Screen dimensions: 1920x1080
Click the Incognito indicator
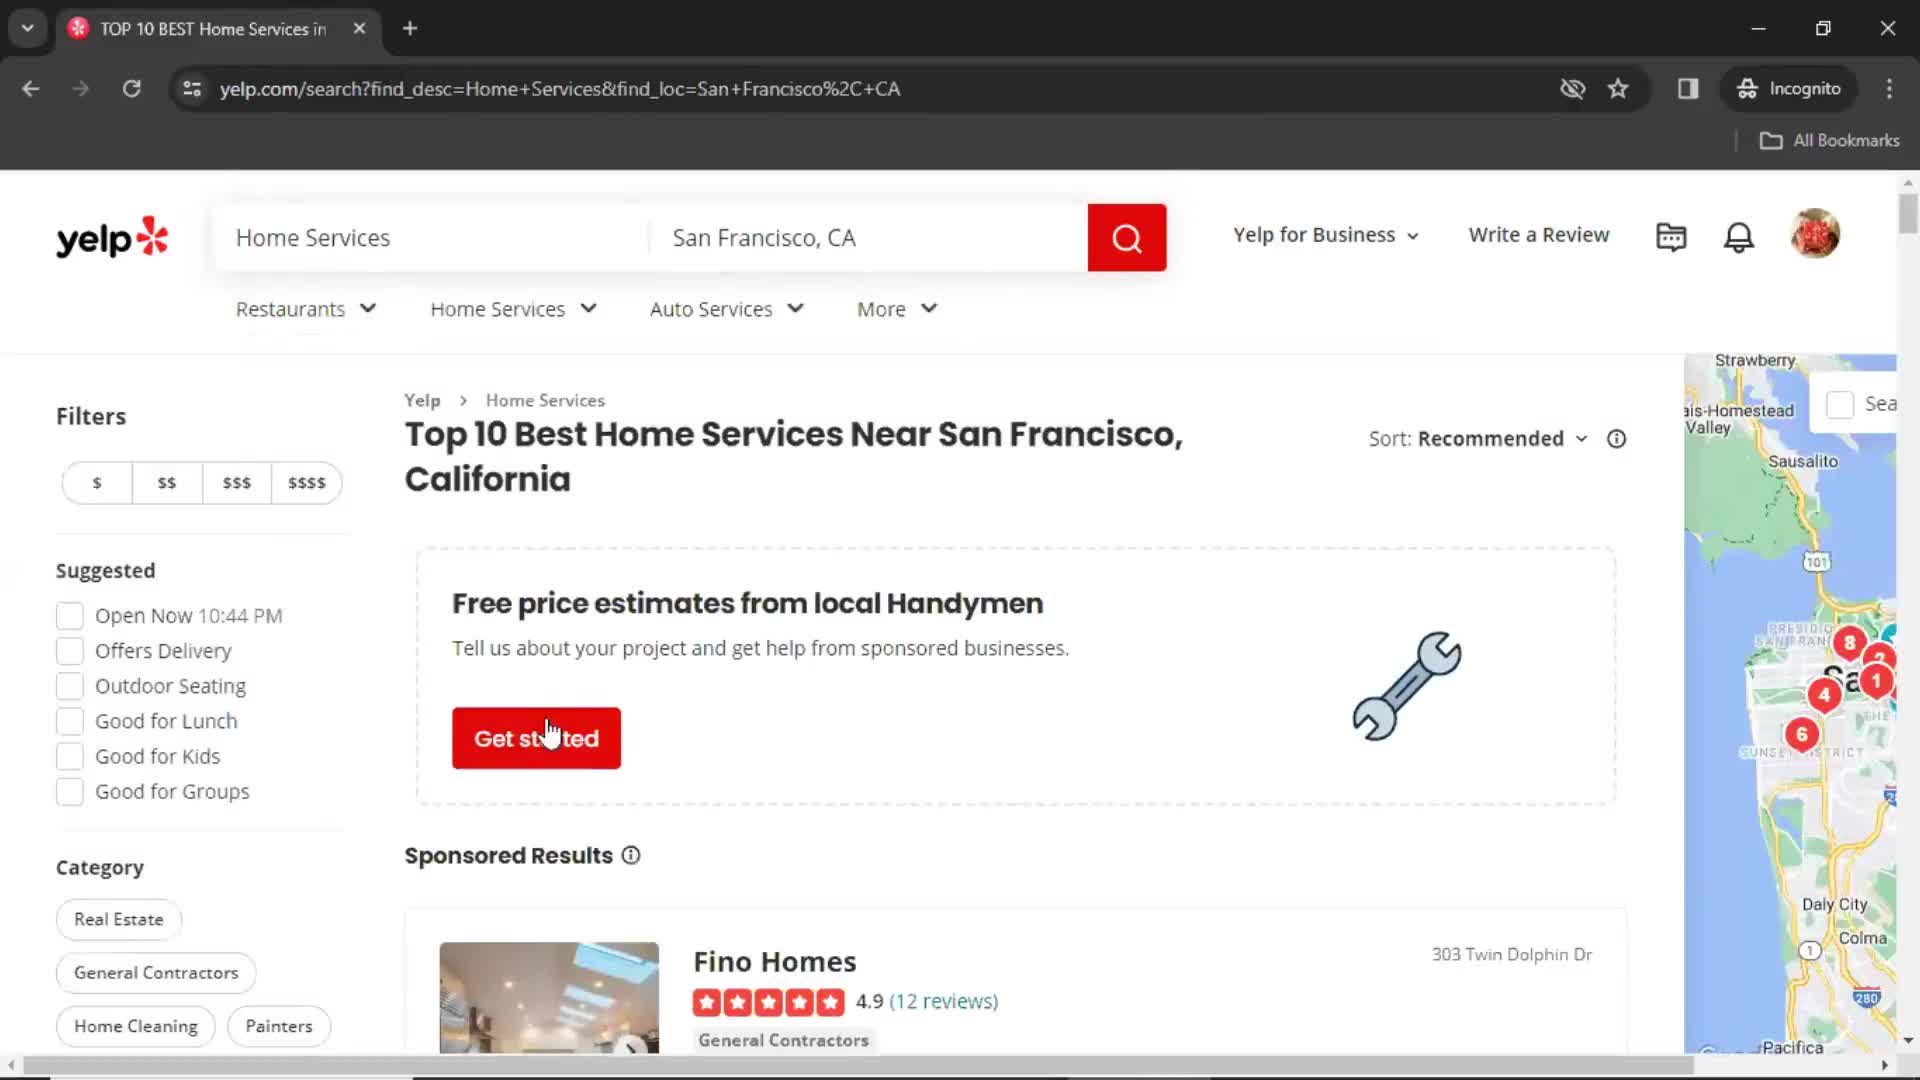1789,89
